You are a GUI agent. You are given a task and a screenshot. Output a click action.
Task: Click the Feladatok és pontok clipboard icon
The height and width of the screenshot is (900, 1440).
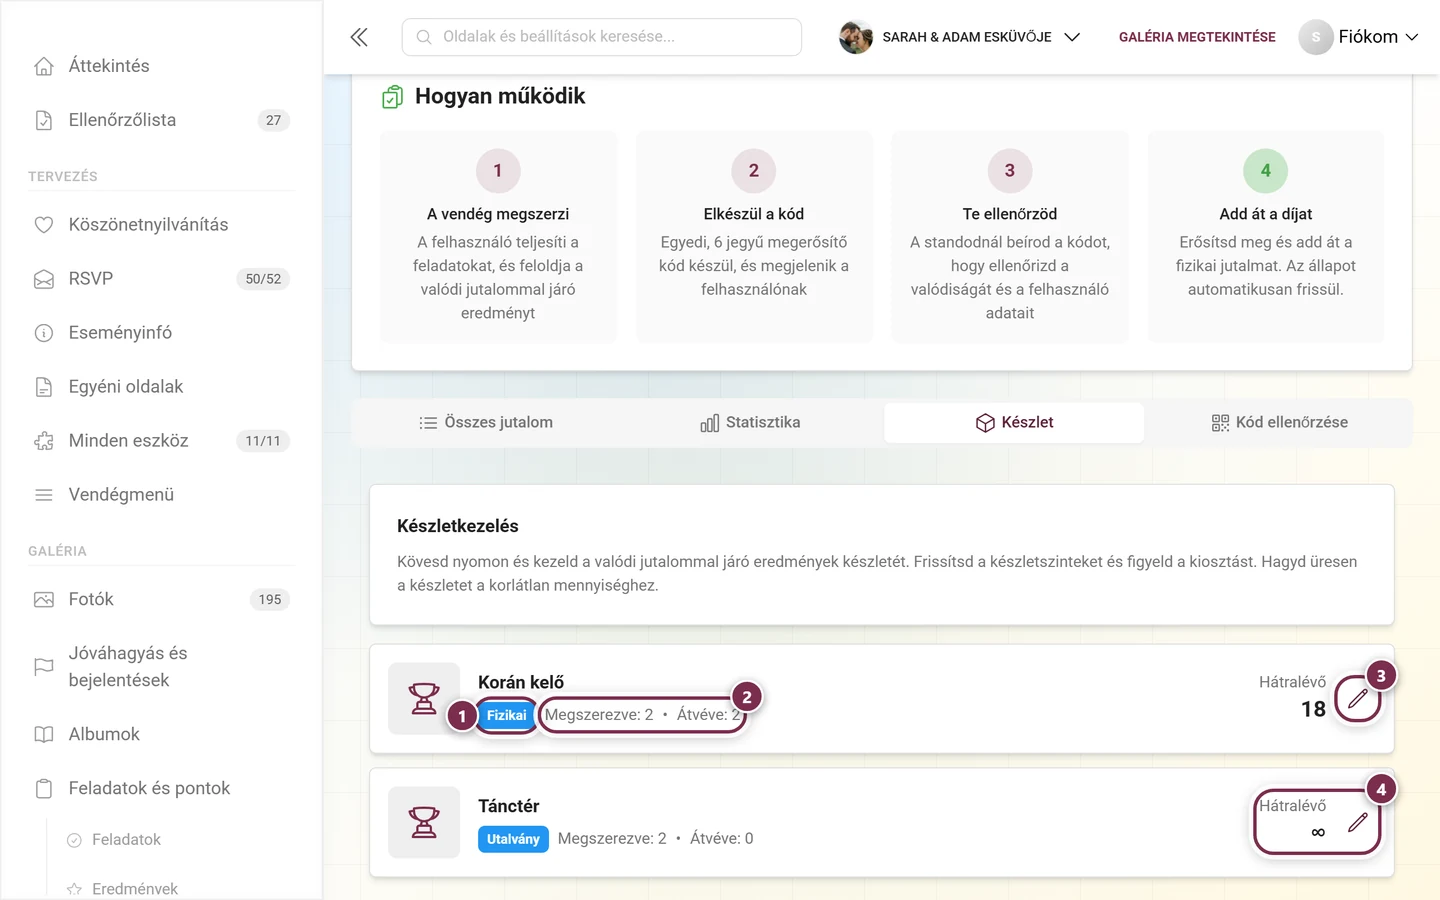coord(44,789)
